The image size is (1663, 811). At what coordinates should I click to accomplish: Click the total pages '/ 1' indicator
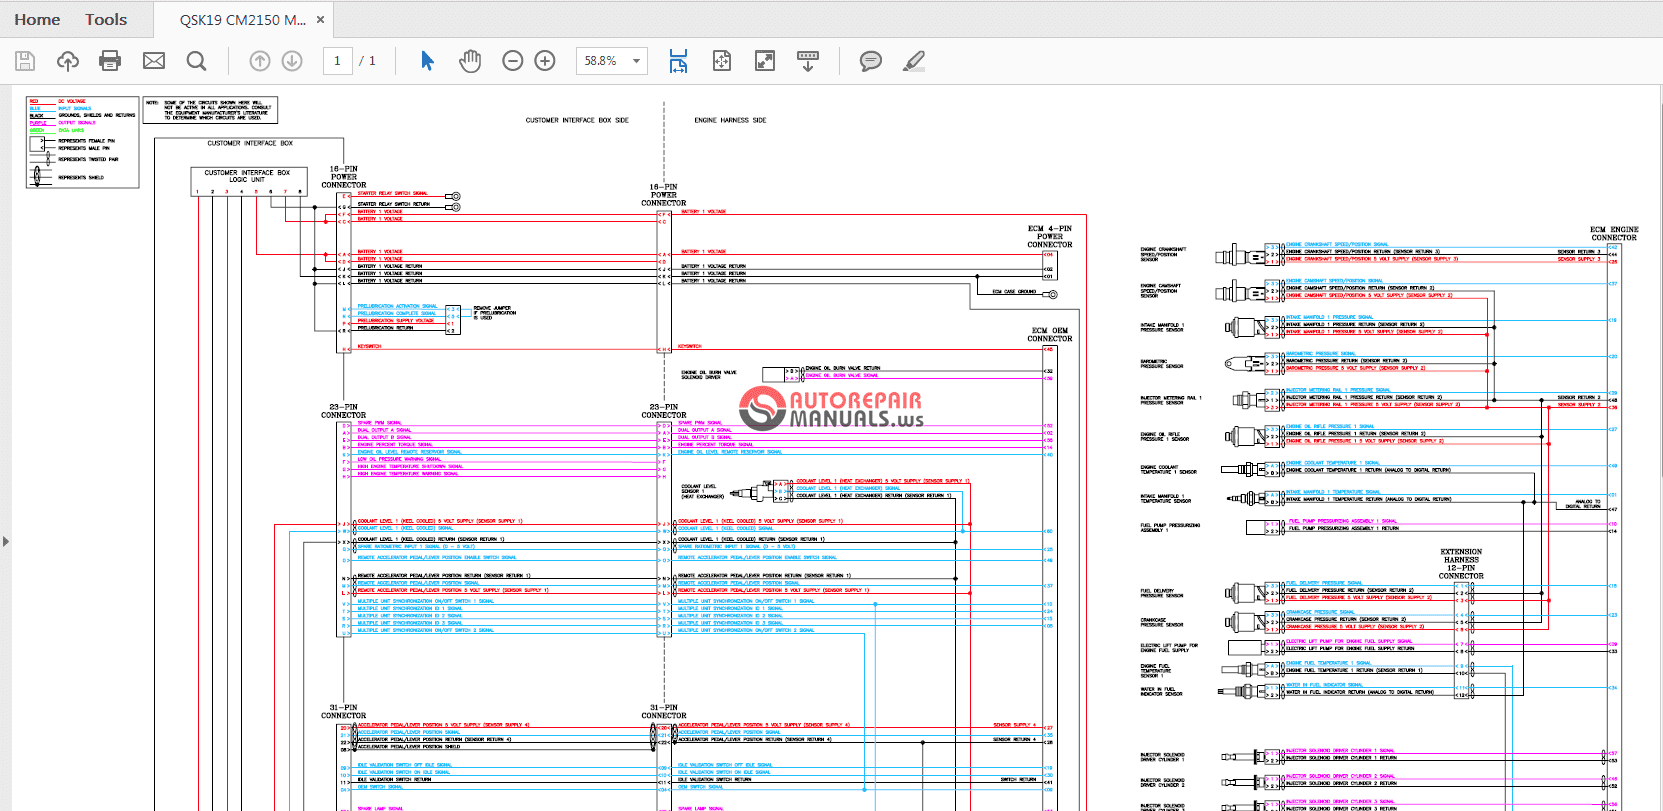[367, 61]
